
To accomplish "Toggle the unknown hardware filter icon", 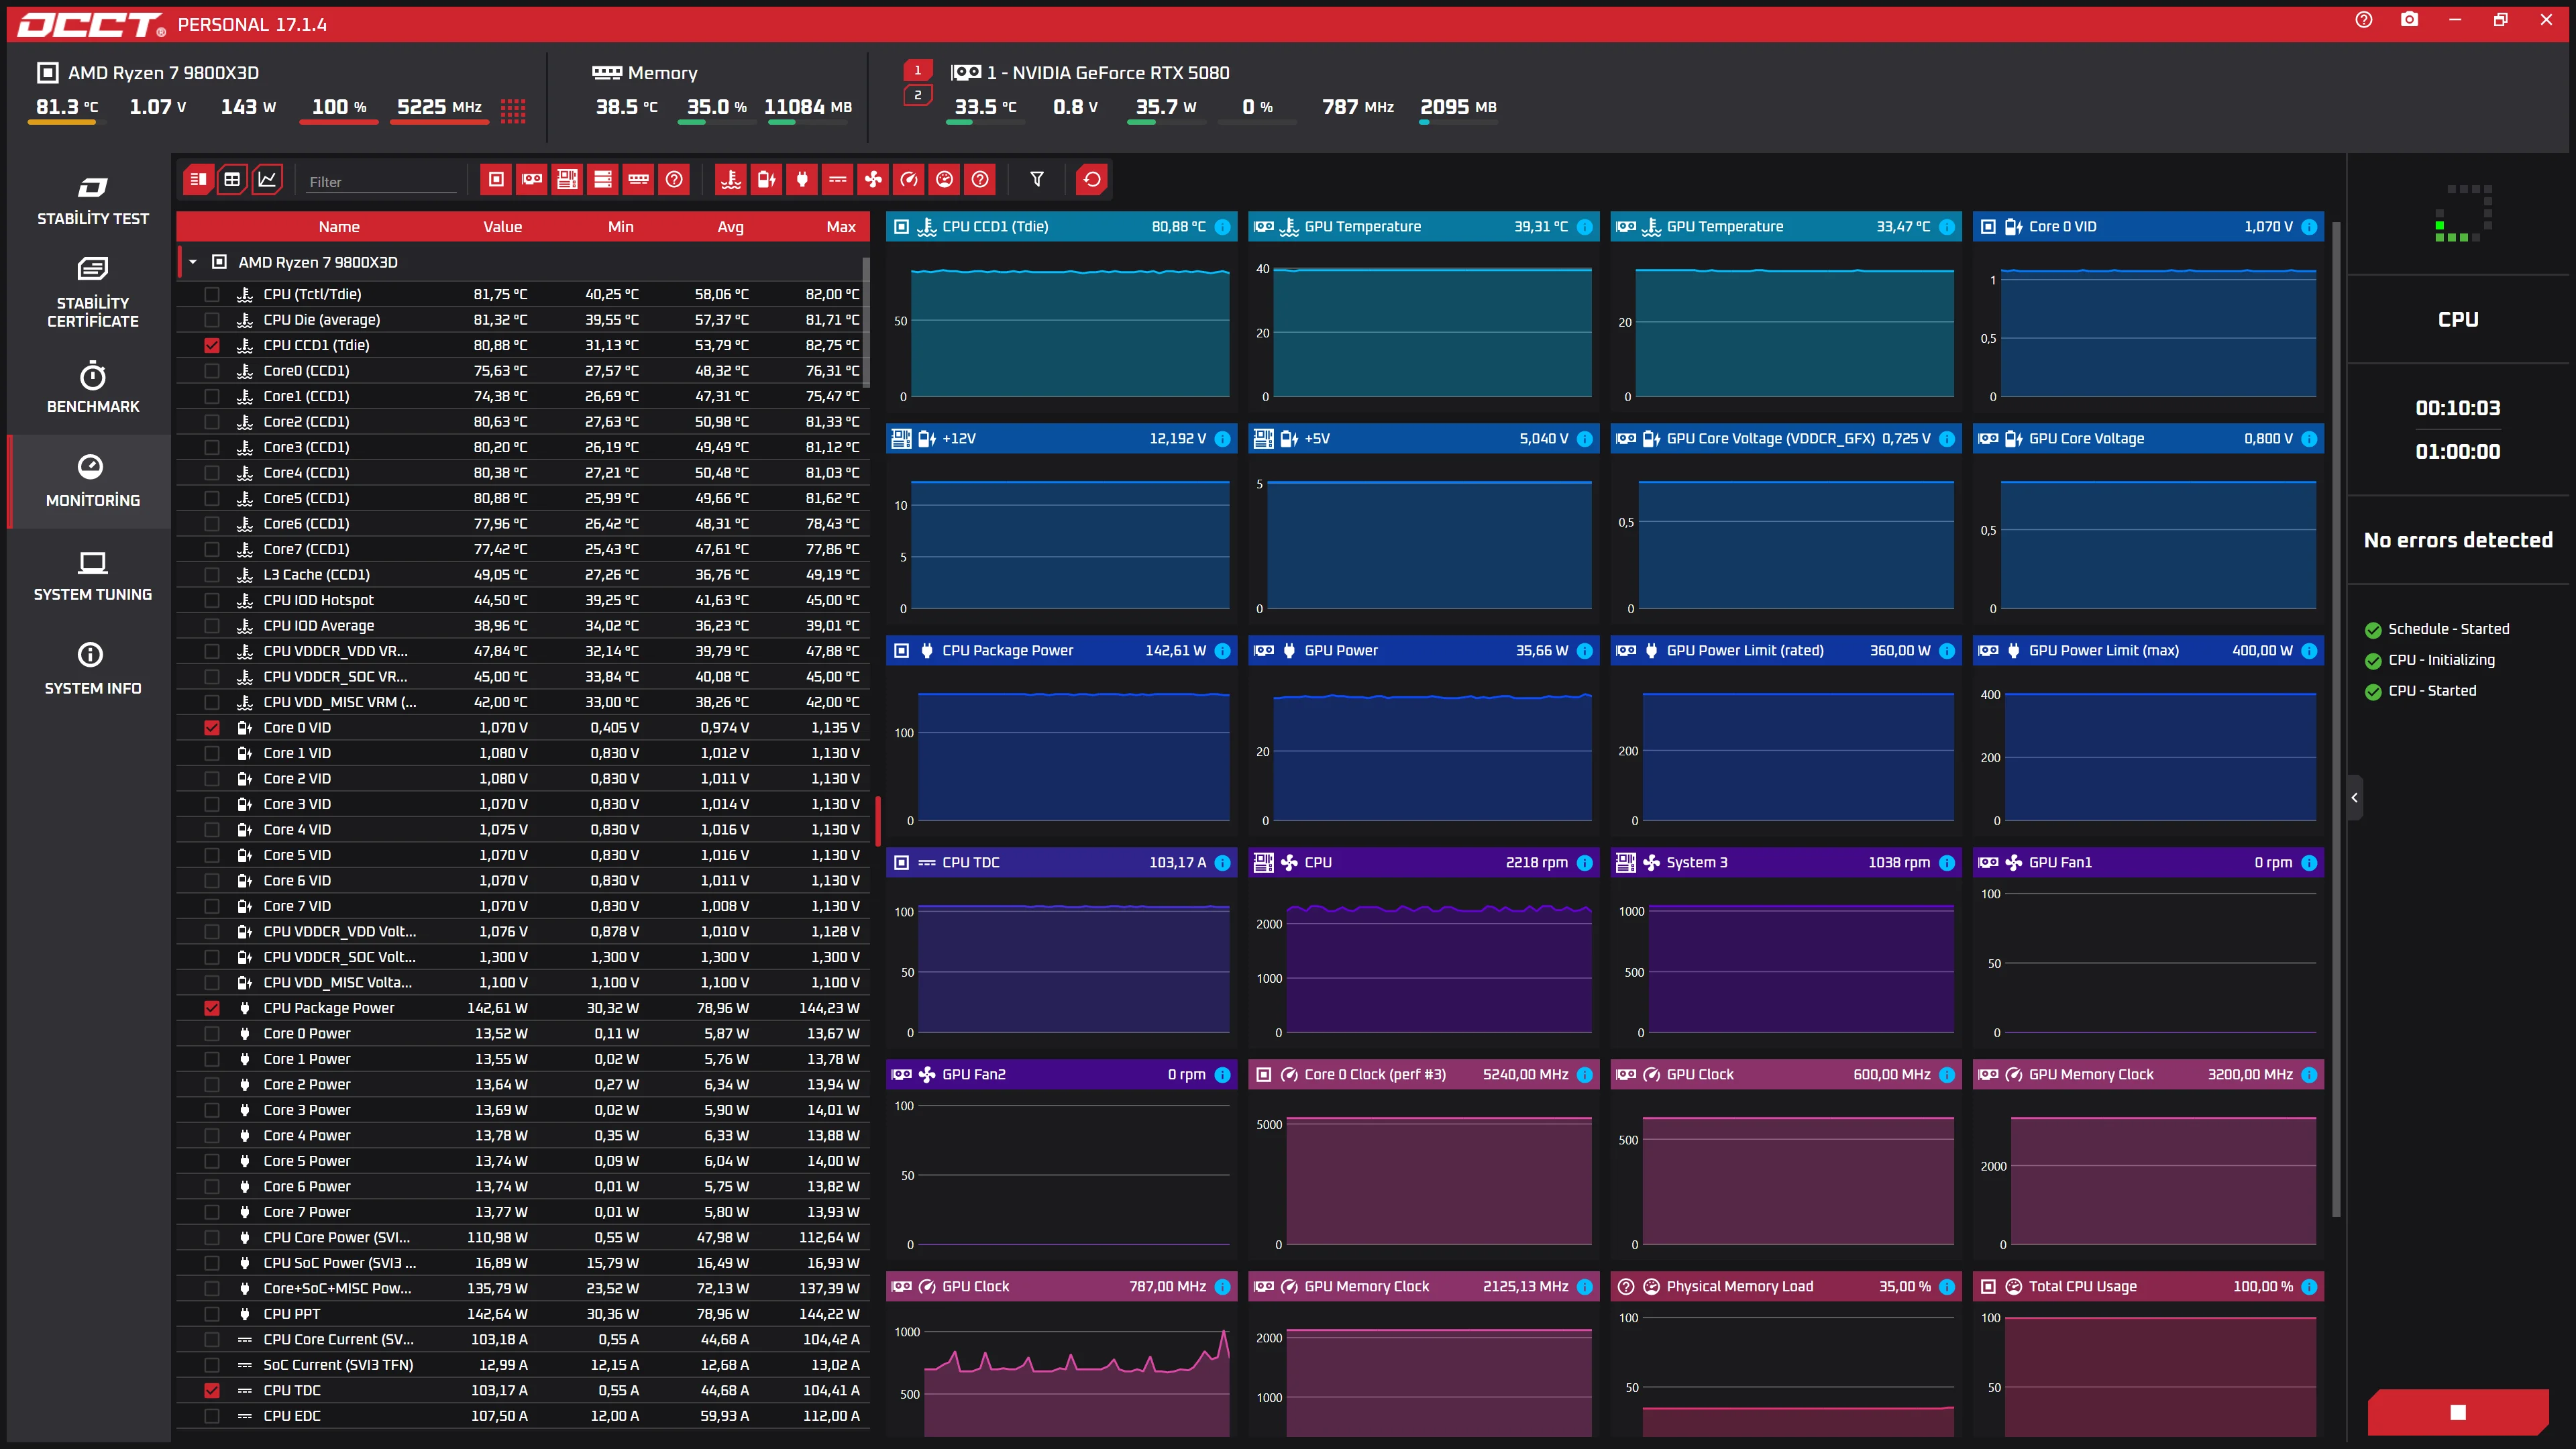I will pos(674,180).
